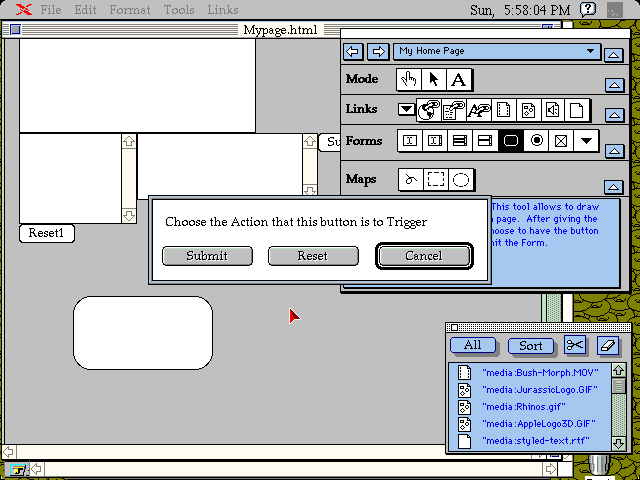Click the Cancel button in dialog

click(424, 256)
